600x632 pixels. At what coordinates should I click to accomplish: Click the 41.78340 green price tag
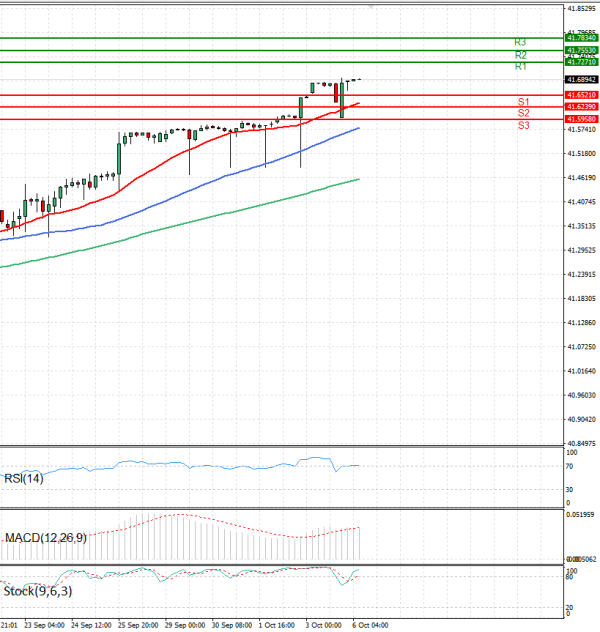581,38
